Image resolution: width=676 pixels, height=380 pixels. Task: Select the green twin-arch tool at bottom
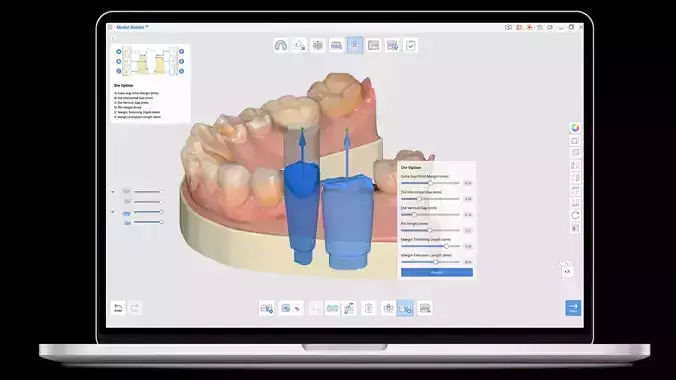coord(332,308)
